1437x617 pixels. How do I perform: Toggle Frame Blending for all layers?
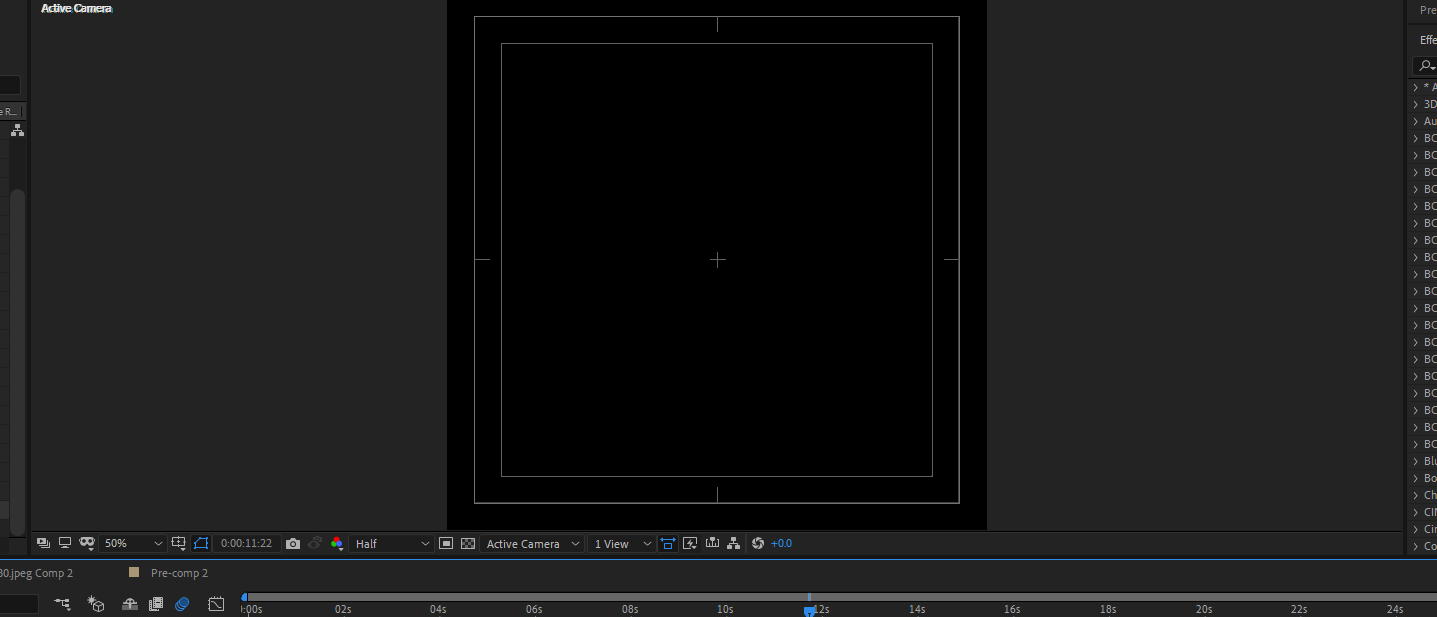pos(157,604)
